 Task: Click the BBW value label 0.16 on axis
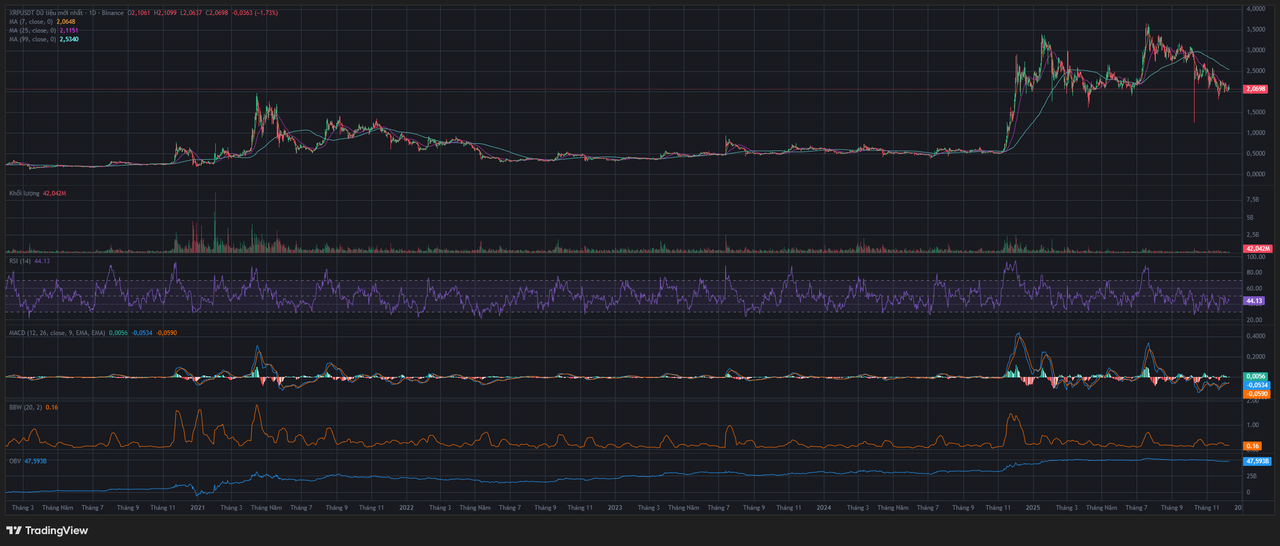[x=1251, y=445]
